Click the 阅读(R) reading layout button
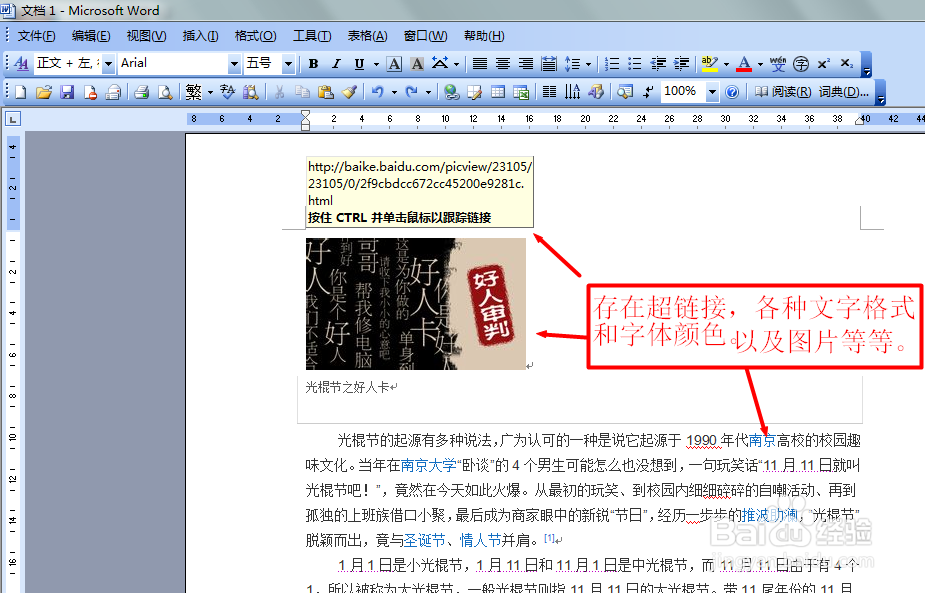 [x=783, y=92]
